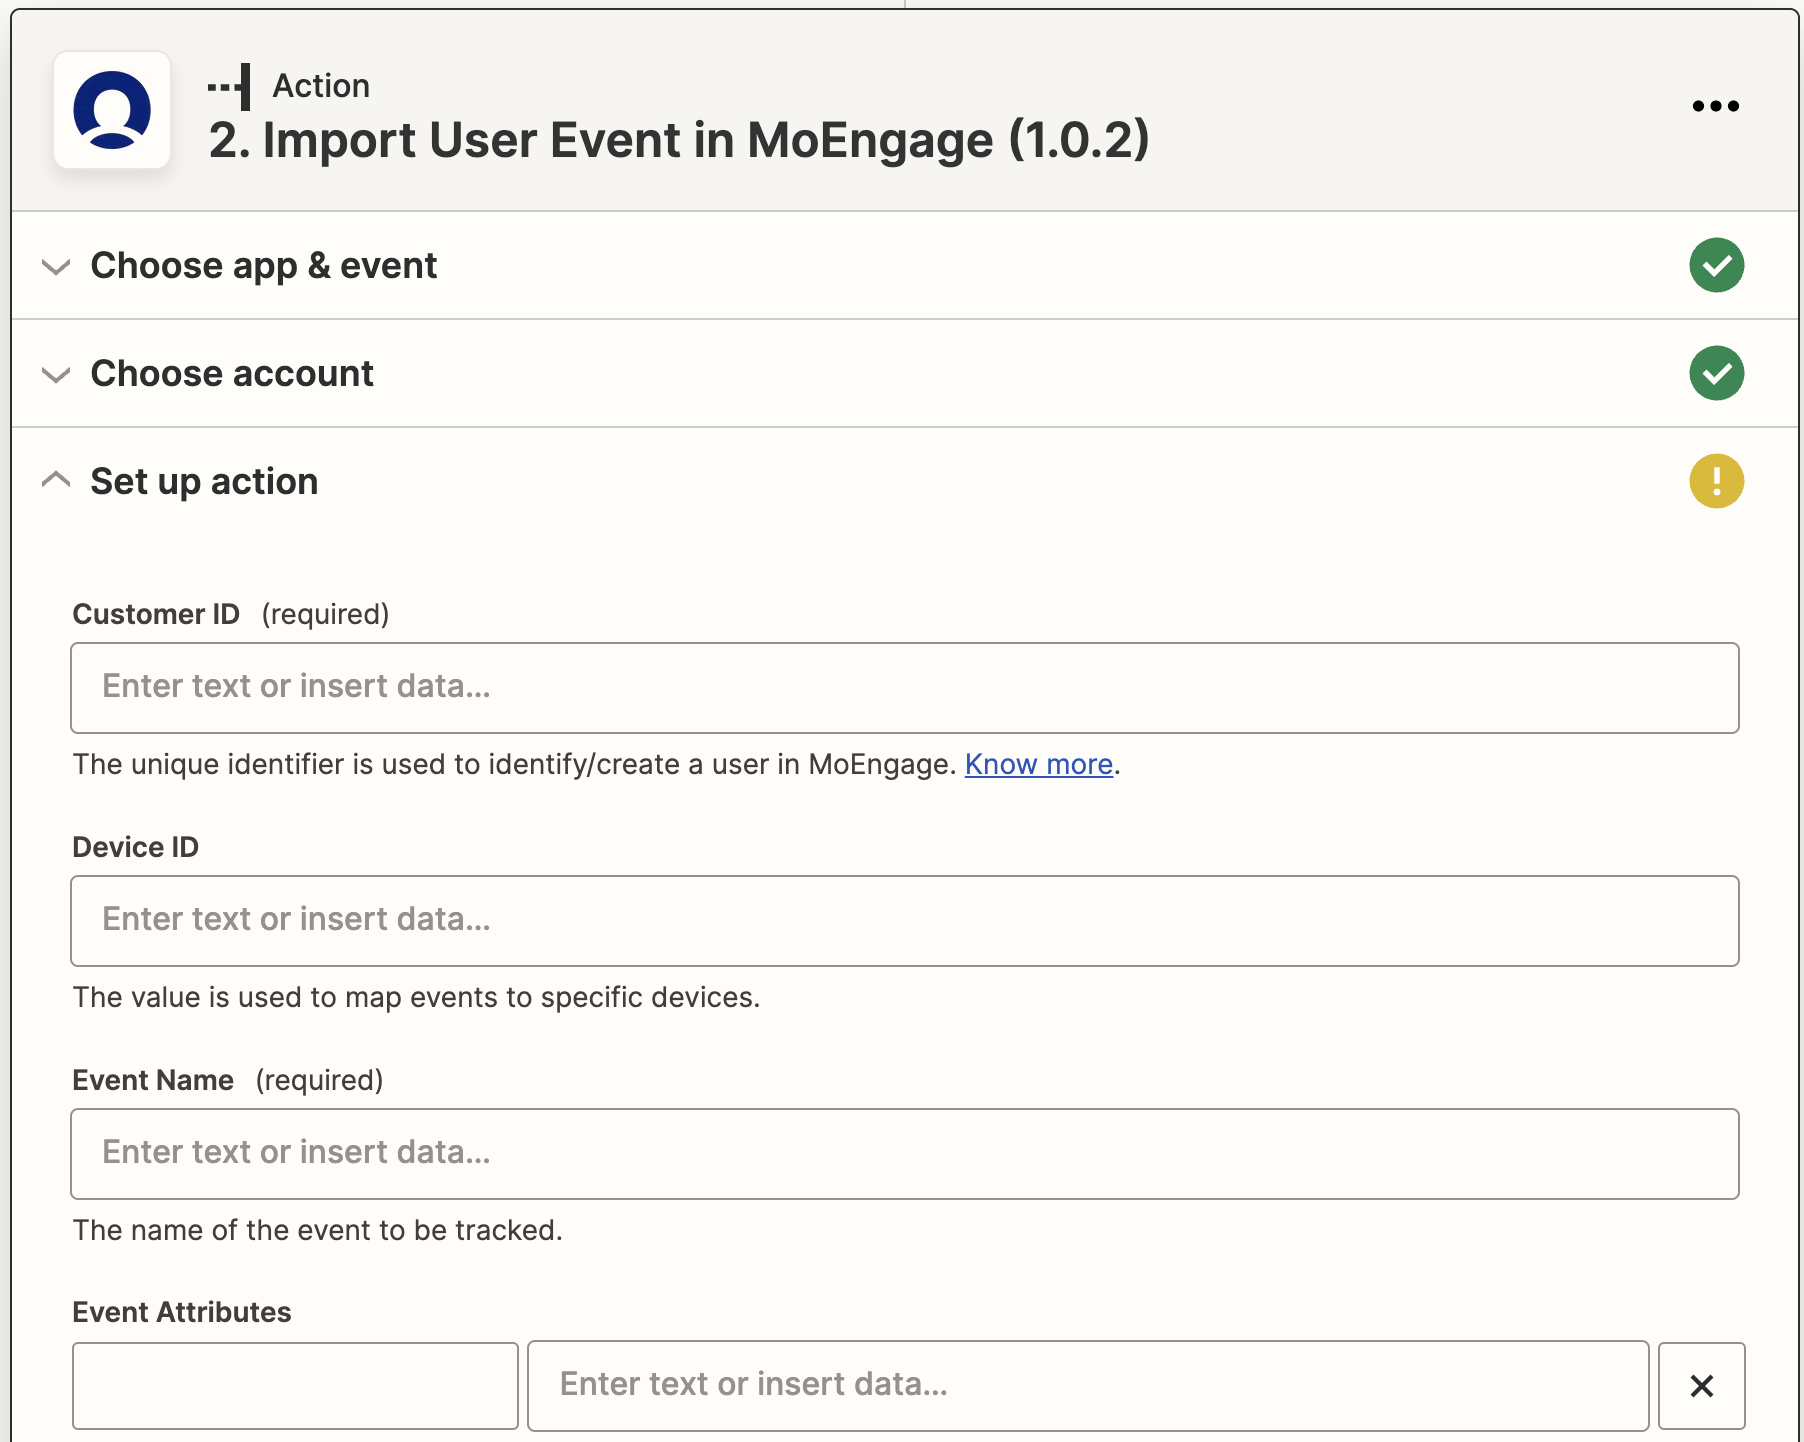This screenshot has height=1442, width=1804.
Task: Click the MoEngage app logo icon
Action: (x=112, y=110)
